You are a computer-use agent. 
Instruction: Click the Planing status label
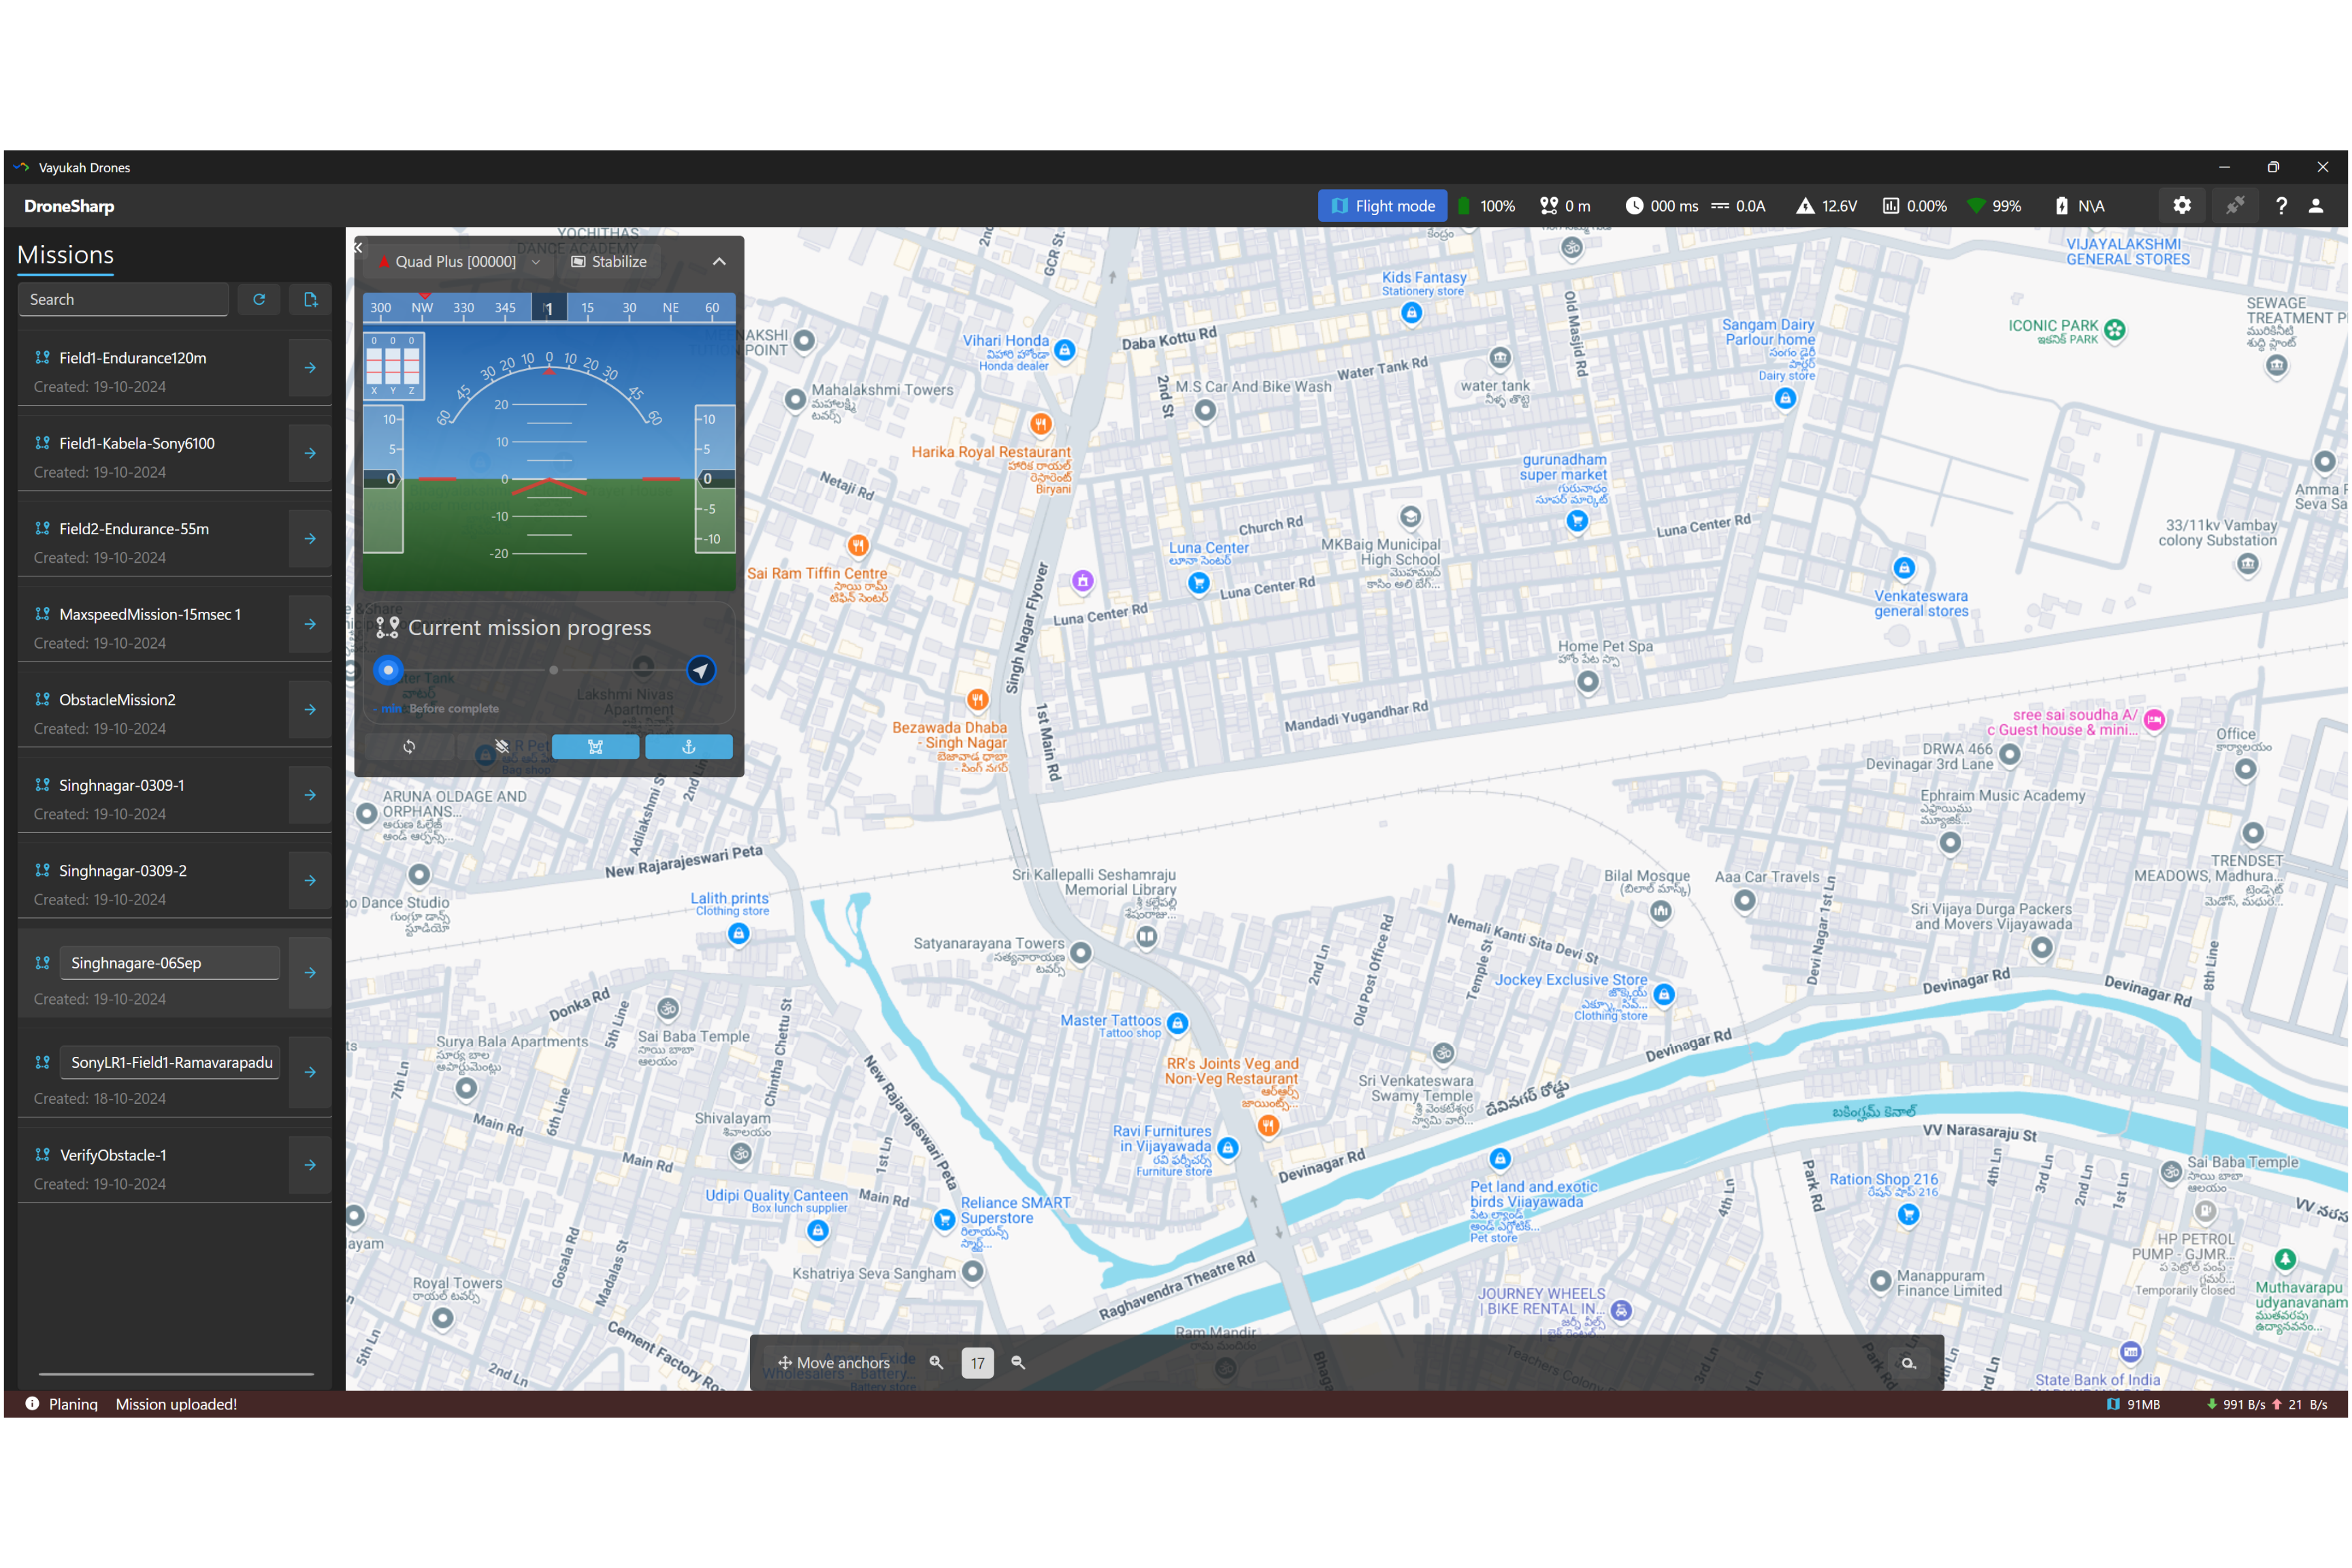[73, 1404]
